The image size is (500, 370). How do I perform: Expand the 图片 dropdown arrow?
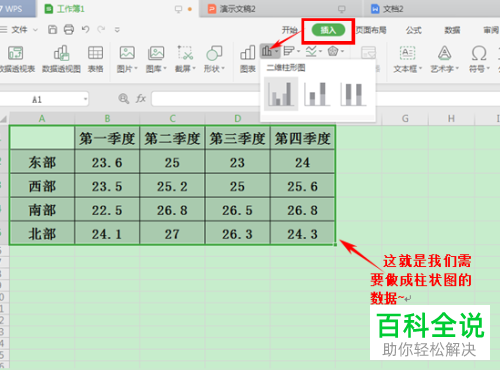136,68
